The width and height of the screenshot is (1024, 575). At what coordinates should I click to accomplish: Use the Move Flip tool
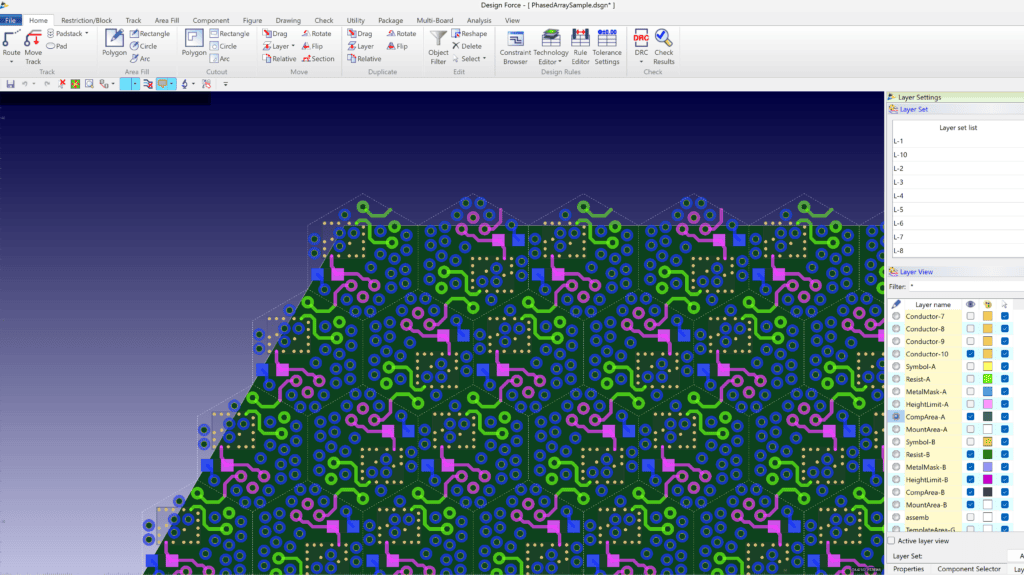click(312, 46)
